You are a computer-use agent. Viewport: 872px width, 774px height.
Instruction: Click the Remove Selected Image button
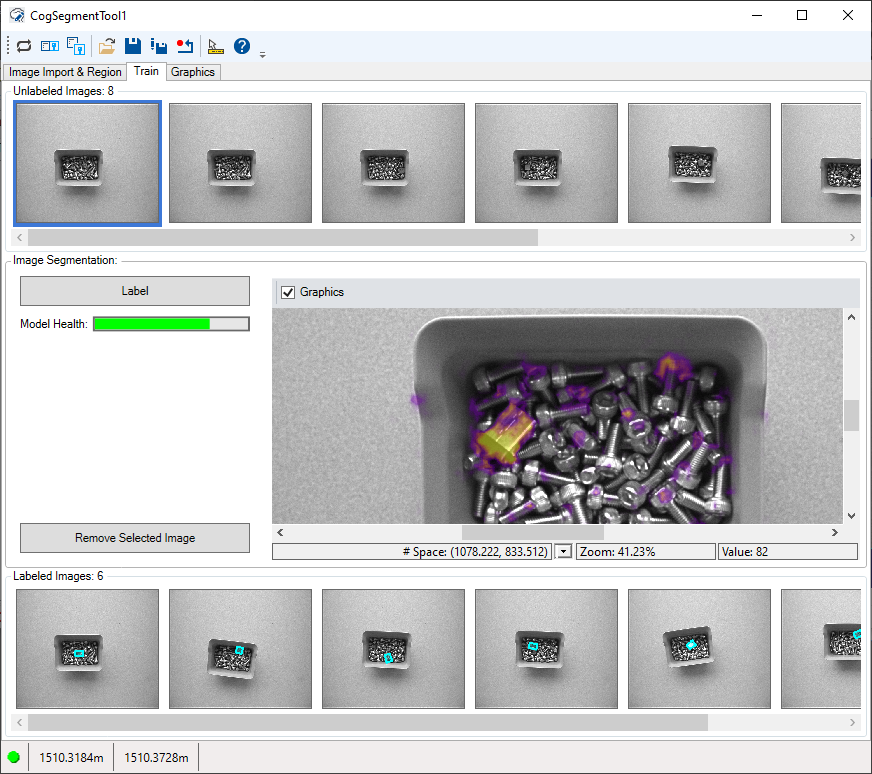tap(135, 538)
